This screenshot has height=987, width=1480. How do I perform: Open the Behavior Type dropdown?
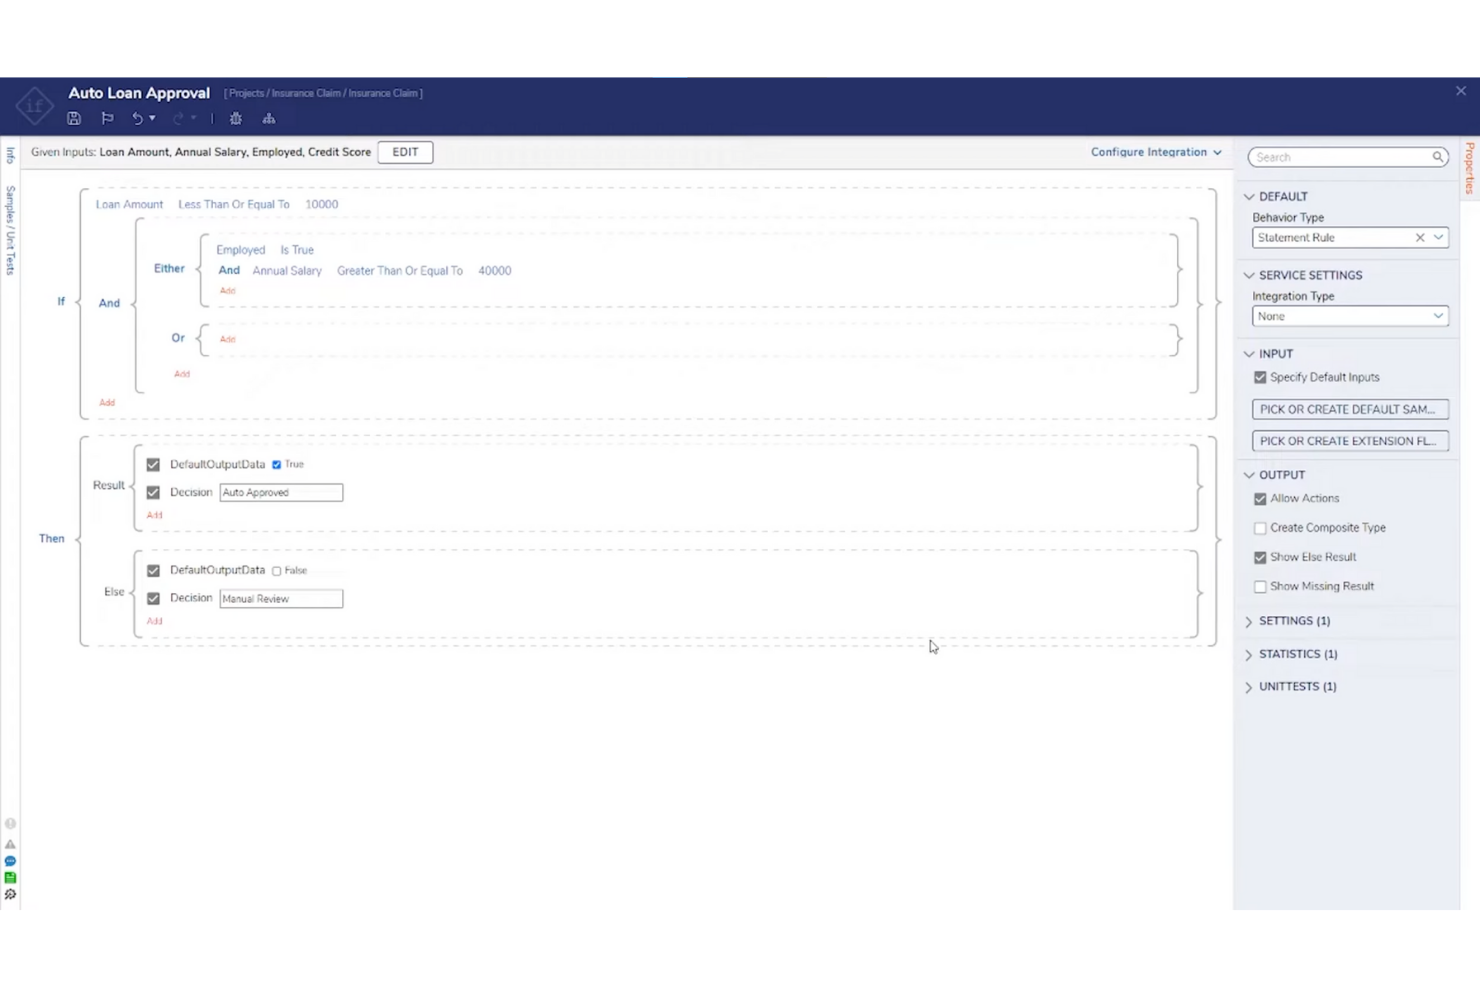click(x=1438, y=237)
